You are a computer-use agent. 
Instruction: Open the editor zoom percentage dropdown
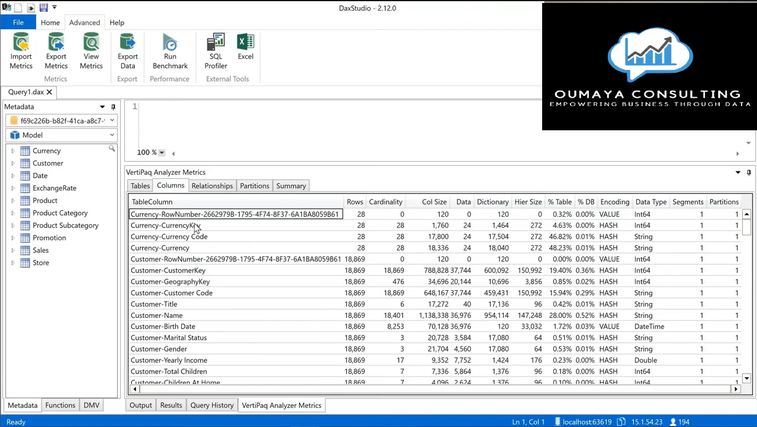[x=162, y=153]
